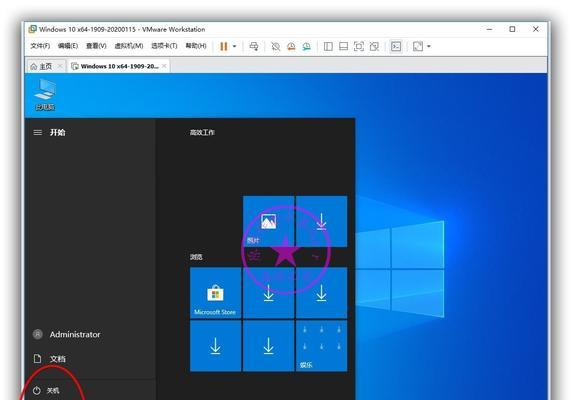Revert the virtual machine to snapshot
This screenshot has height=400, width=572.
(x=291, y=46)
